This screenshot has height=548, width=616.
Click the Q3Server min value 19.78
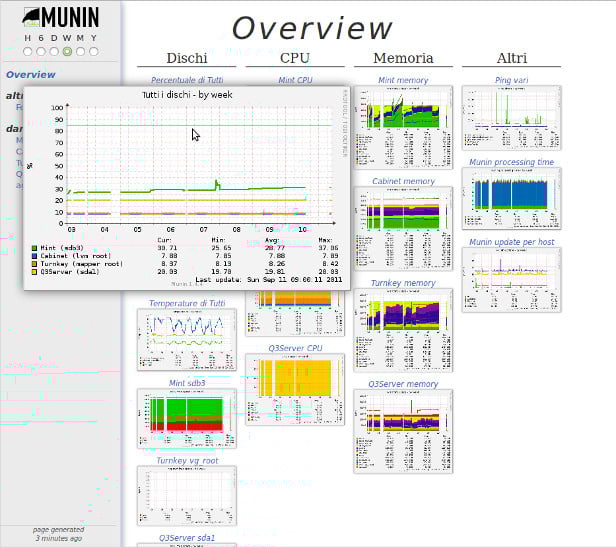click(x=221, y=271)
